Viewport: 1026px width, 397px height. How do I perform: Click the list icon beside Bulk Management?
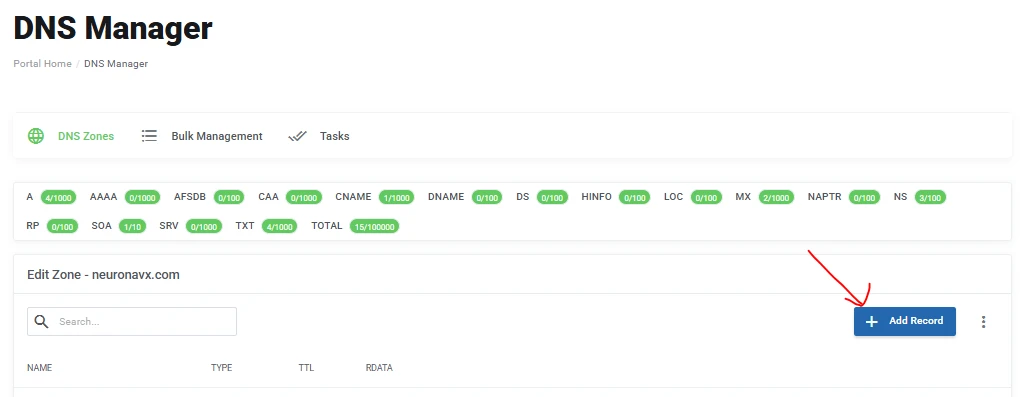coord(149,136)
